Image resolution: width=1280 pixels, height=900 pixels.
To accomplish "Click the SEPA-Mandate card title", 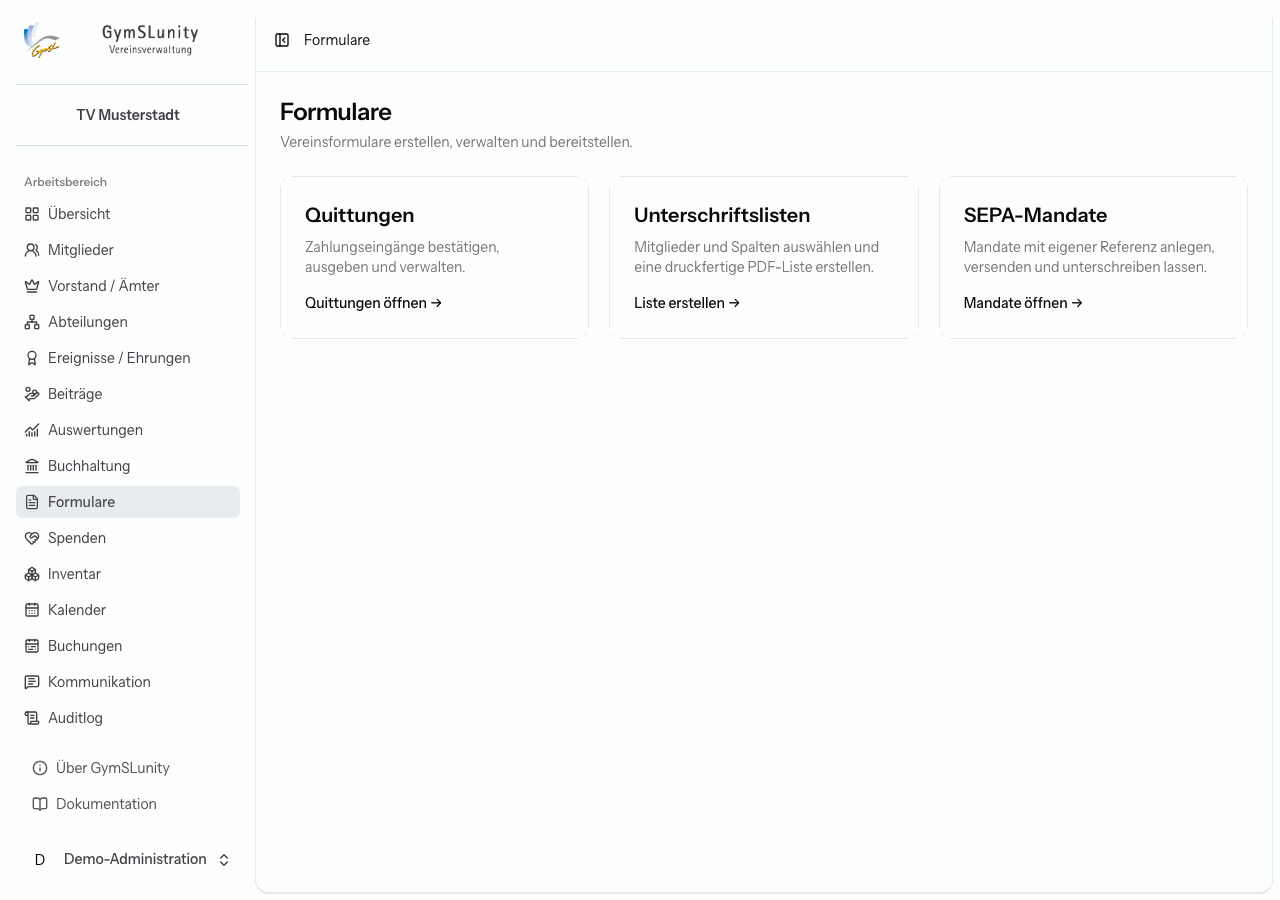I will pyautogui.click(x=1035, y=215).
